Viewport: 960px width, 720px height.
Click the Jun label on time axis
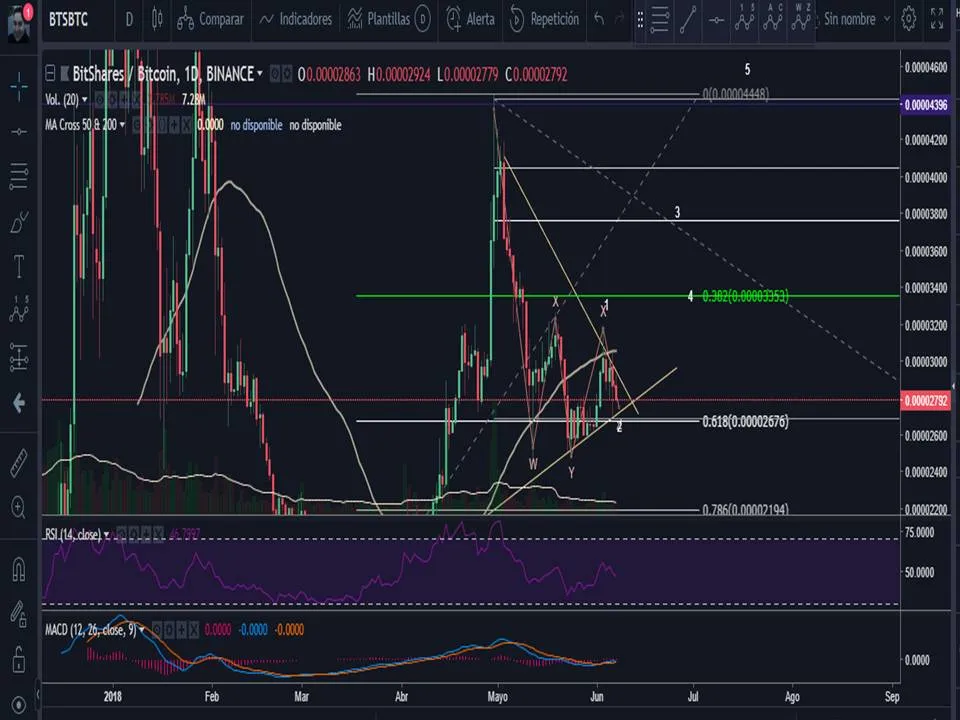tap(596, 697)
